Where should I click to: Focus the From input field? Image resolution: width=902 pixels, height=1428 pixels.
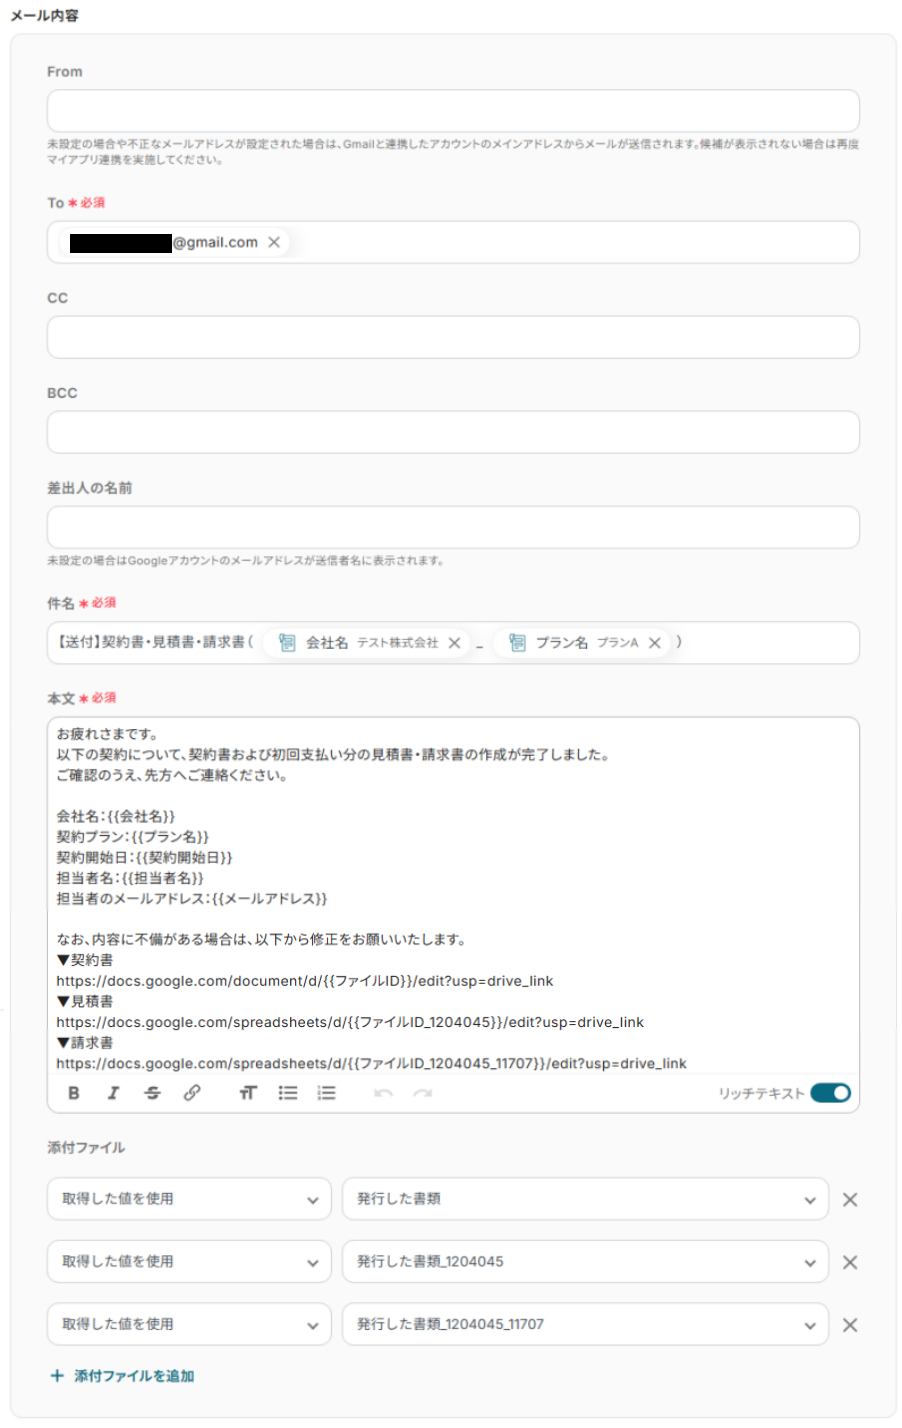click(x=453, y=111)
